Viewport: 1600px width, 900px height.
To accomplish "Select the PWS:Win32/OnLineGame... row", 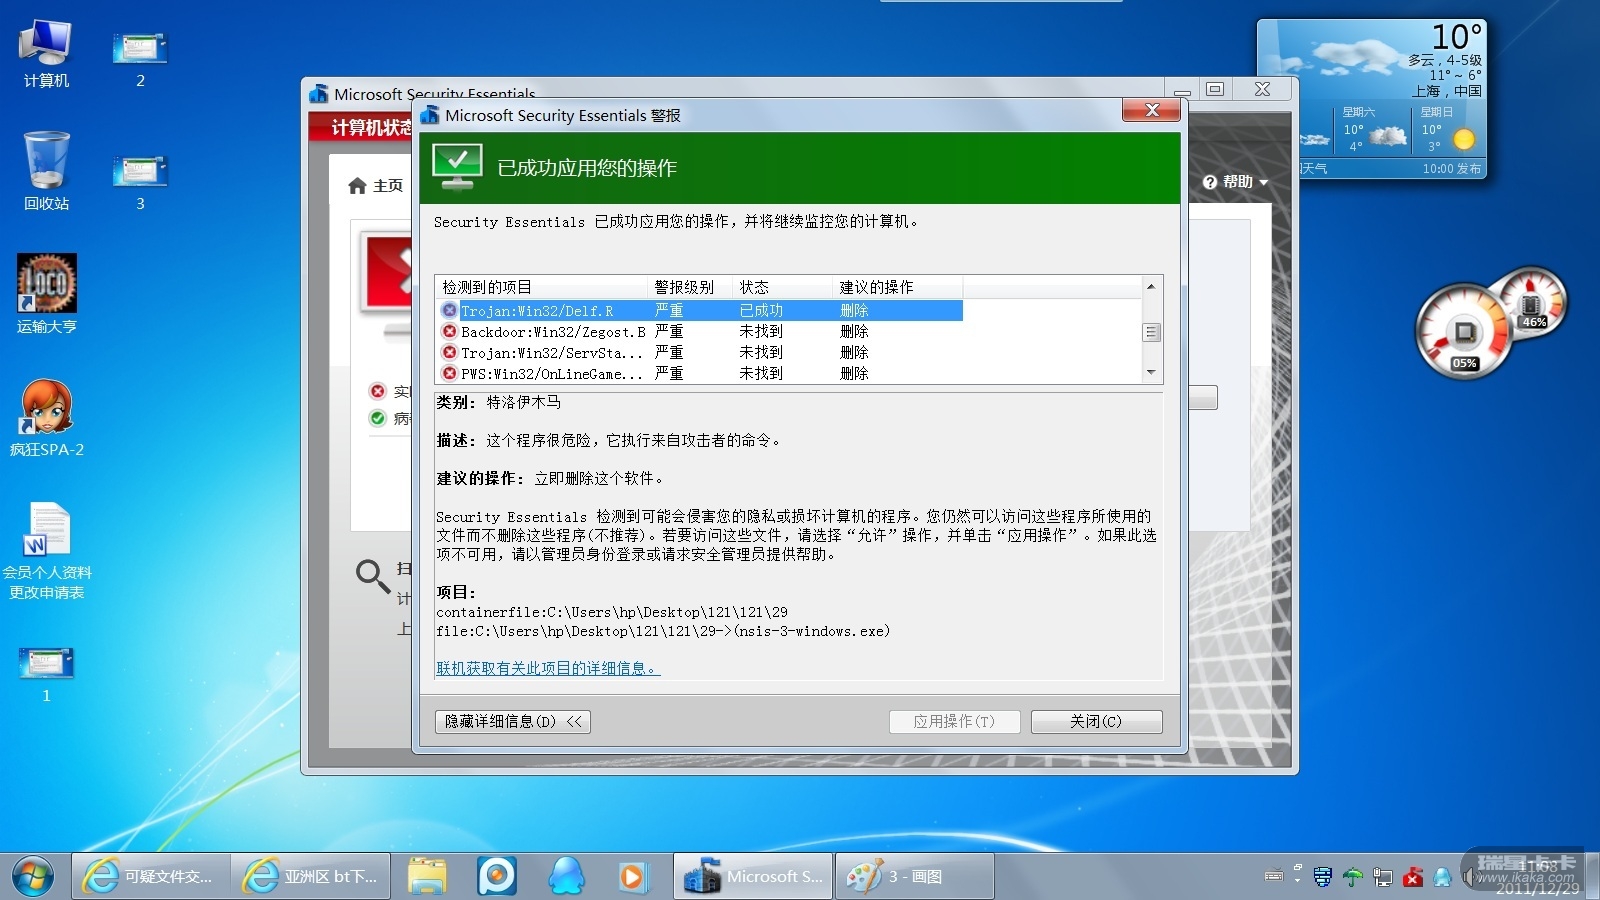I will 699,374.
